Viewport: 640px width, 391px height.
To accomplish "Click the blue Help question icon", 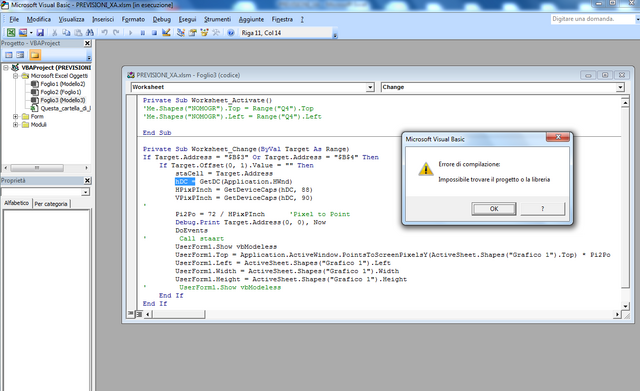I will 231,33.
